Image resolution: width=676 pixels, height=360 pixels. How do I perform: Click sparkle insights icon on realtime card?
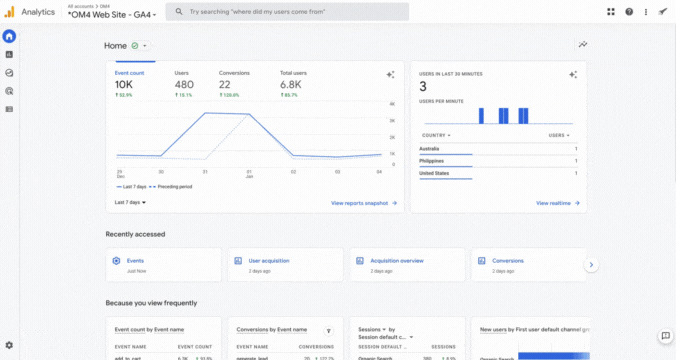pos(573,75)
